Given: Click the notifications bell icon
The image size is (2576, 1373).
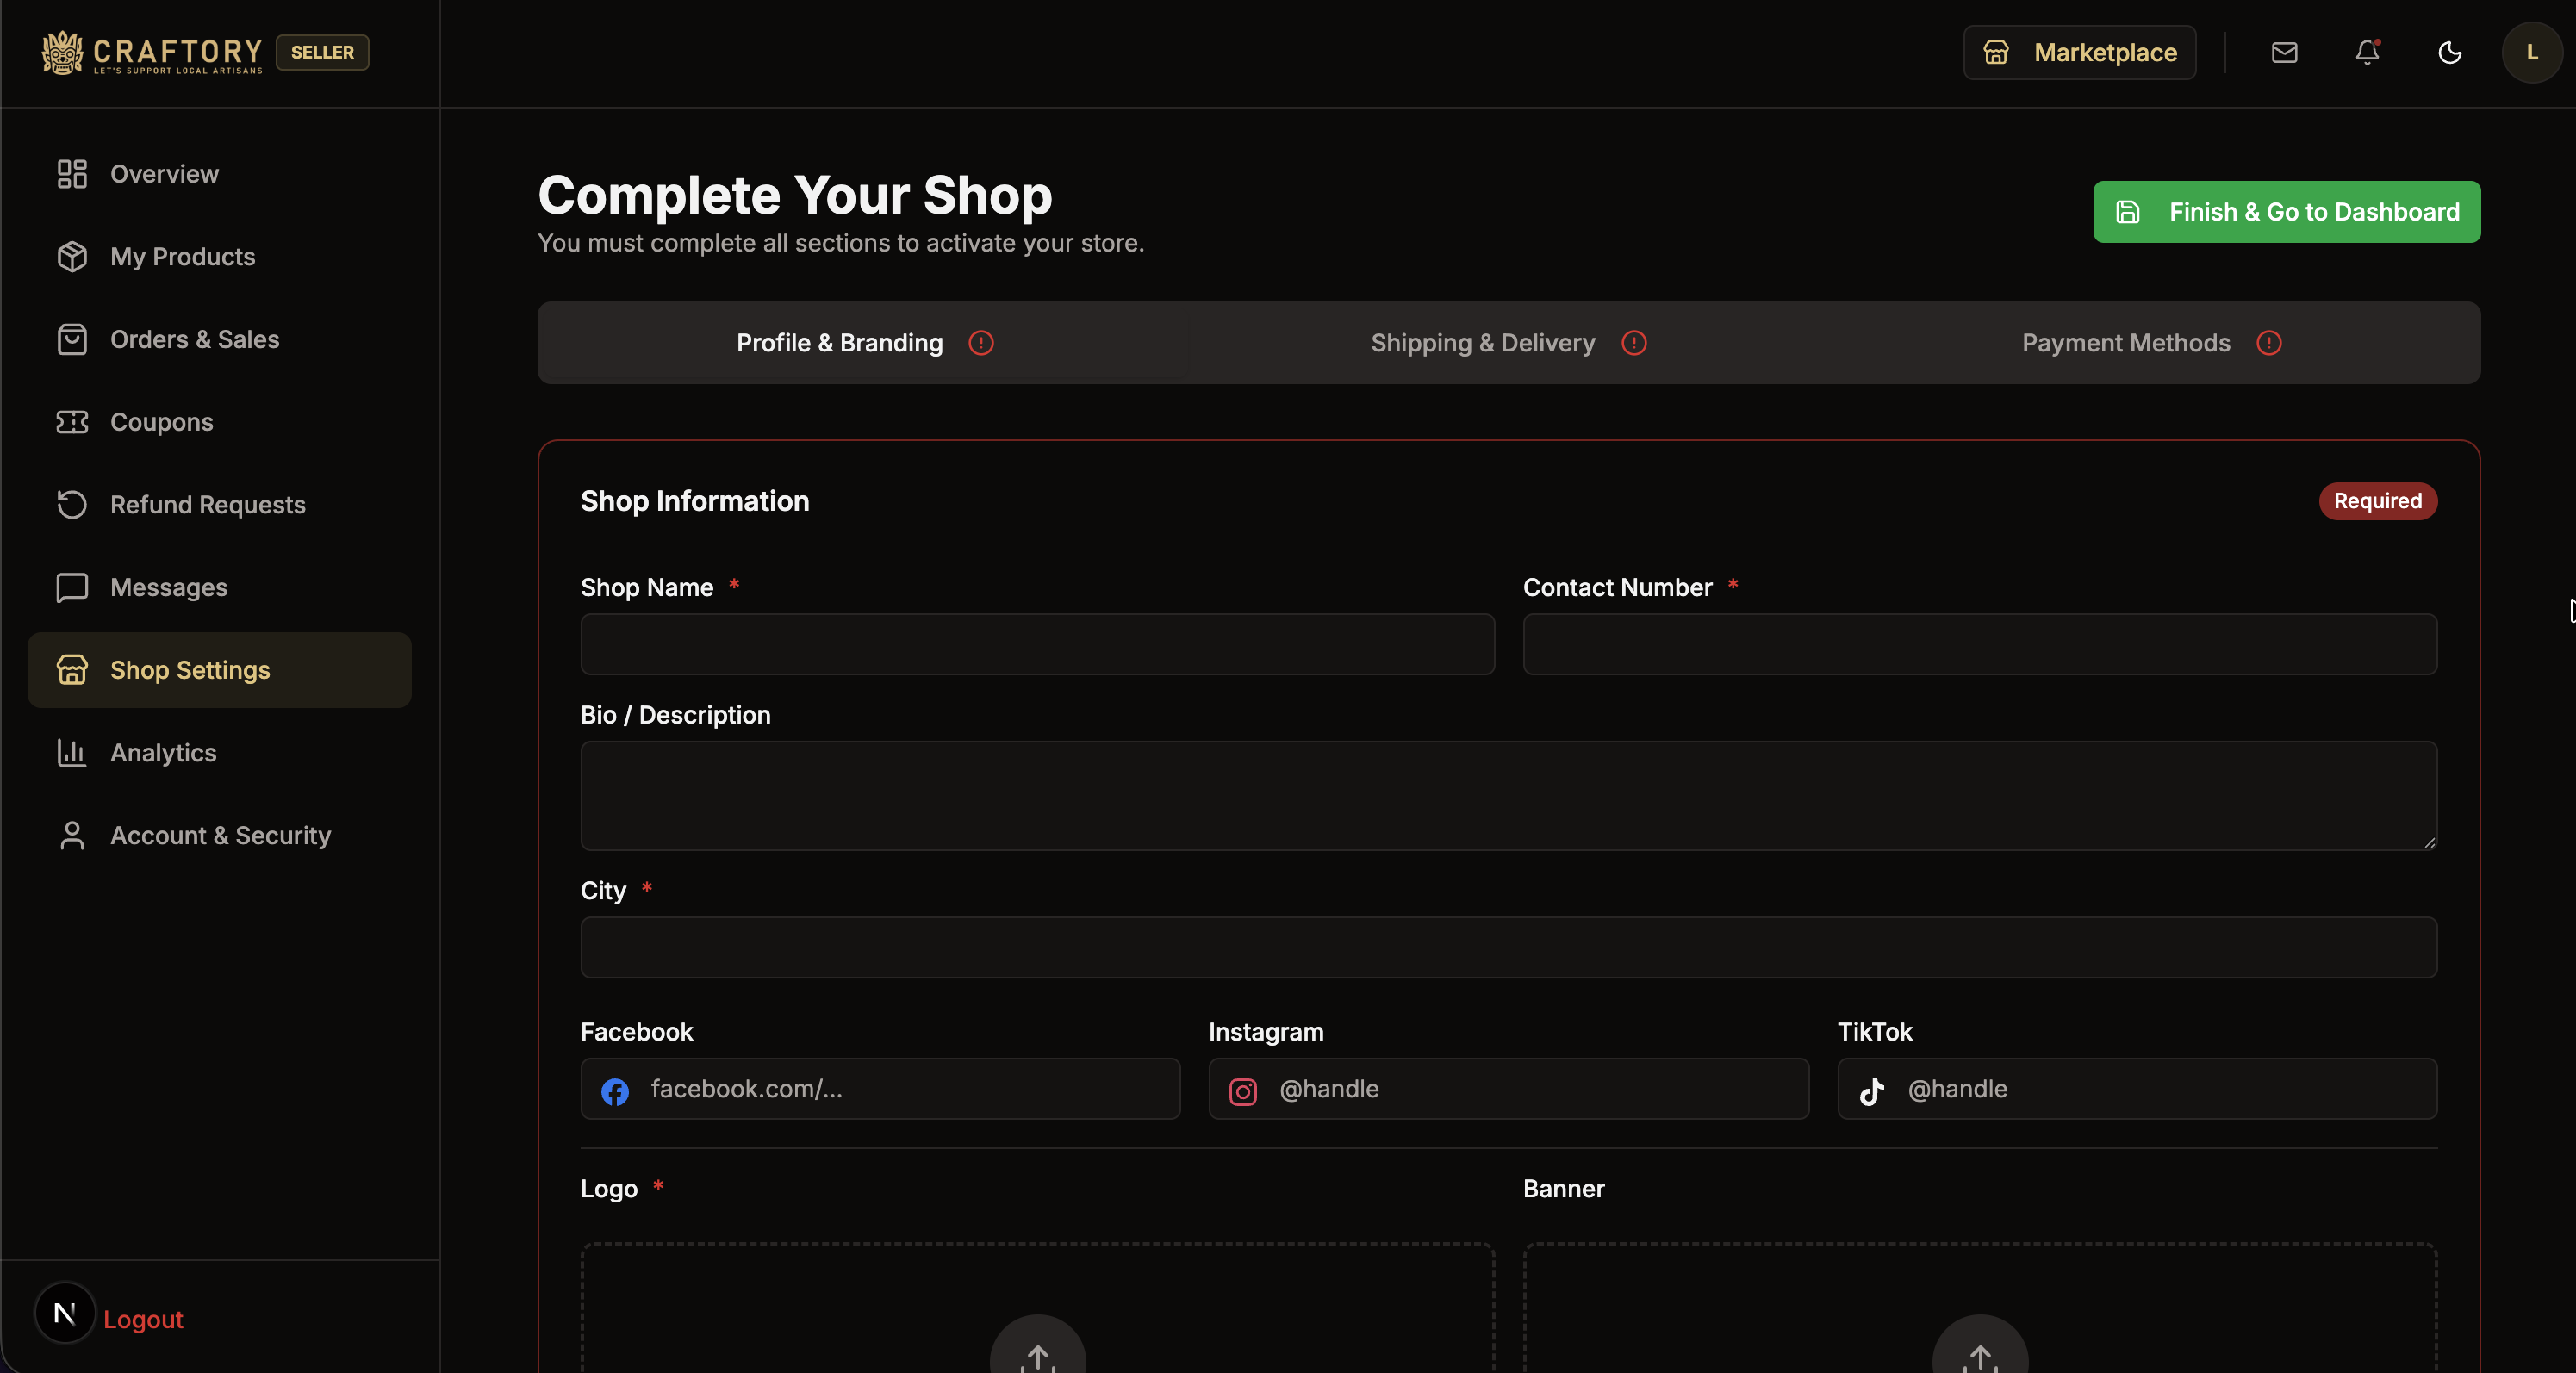Looking at the screenshot, I should 2366,53.
